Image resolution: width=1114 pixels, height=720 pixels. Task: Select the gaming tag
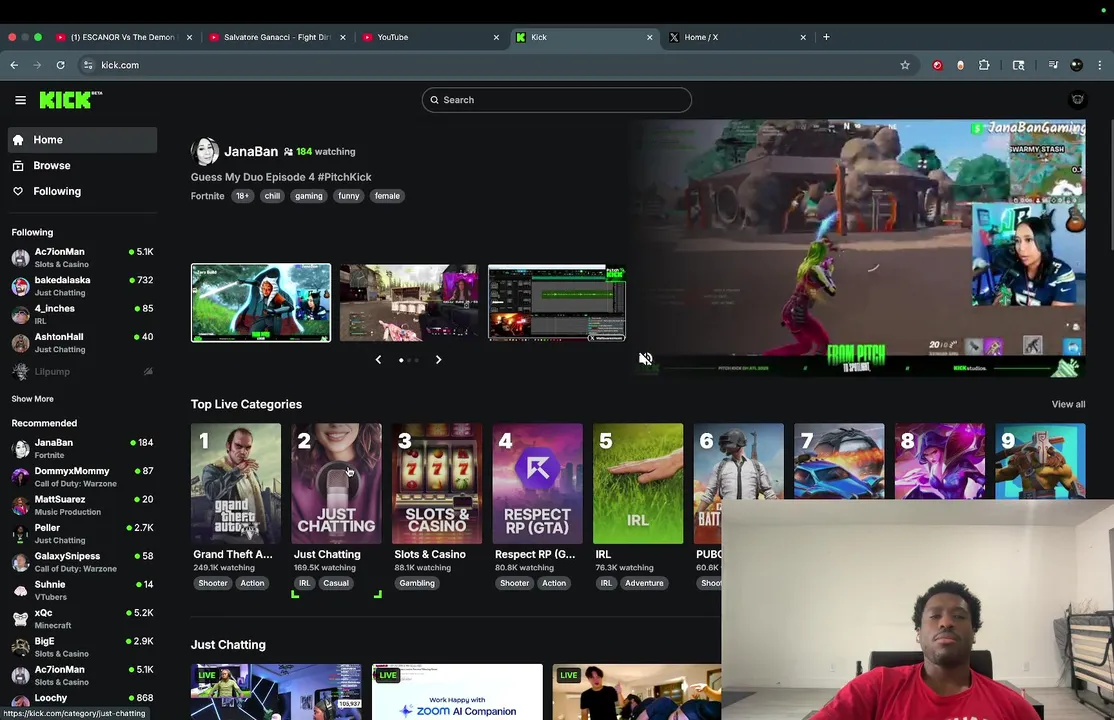click(x=308, y=196)
